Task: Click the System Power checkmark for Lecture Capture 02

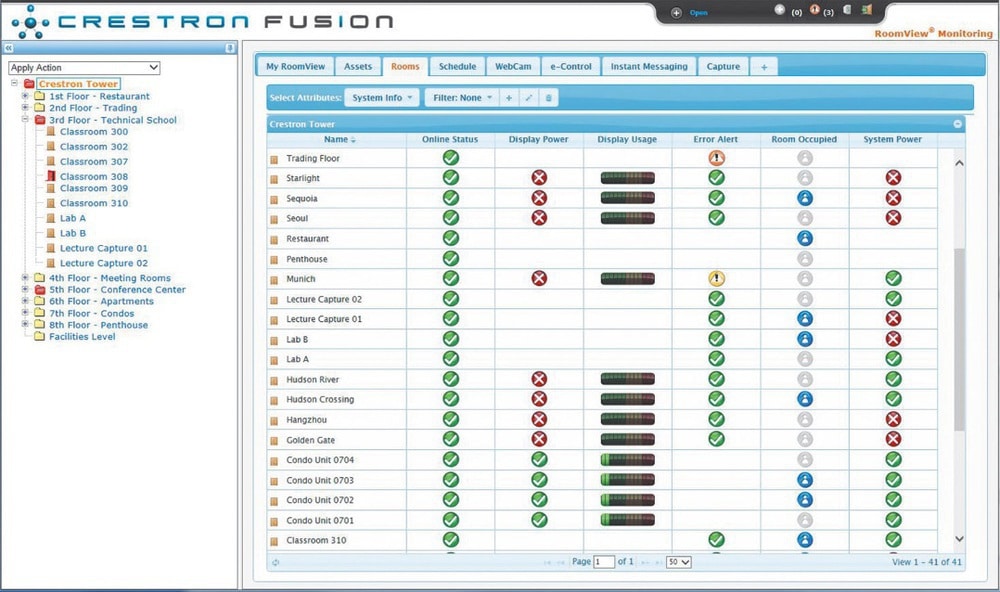Action: click(x=893, y=299)
